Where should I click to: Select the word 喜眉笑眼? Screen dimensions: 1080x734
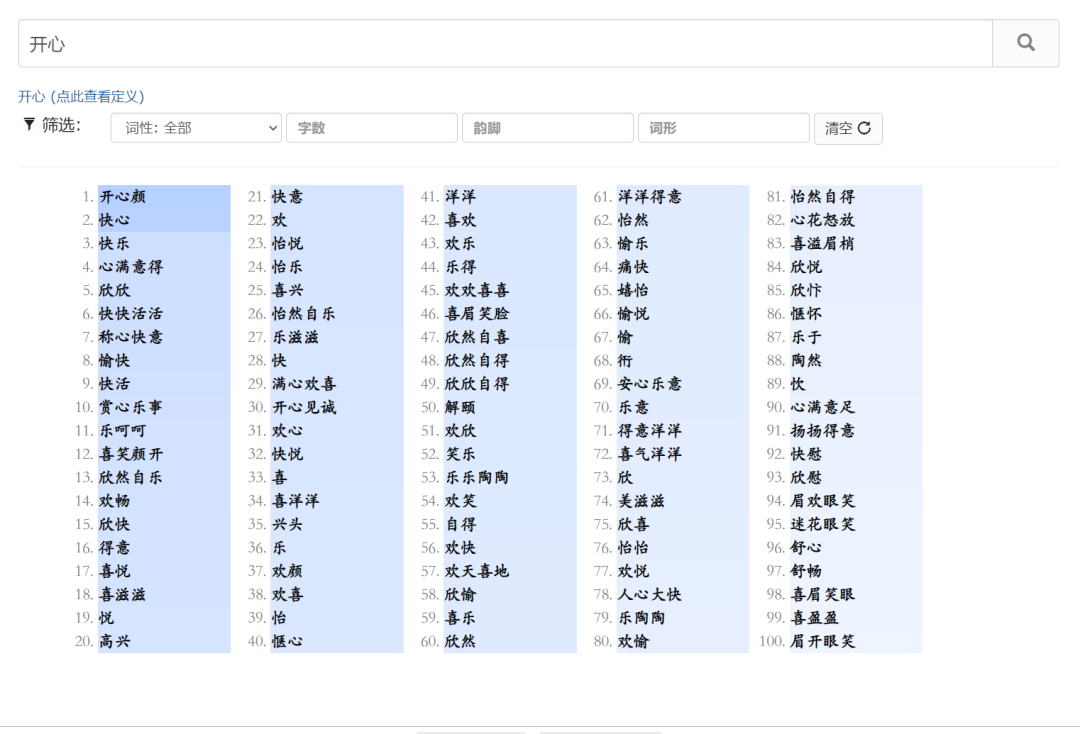822,595
